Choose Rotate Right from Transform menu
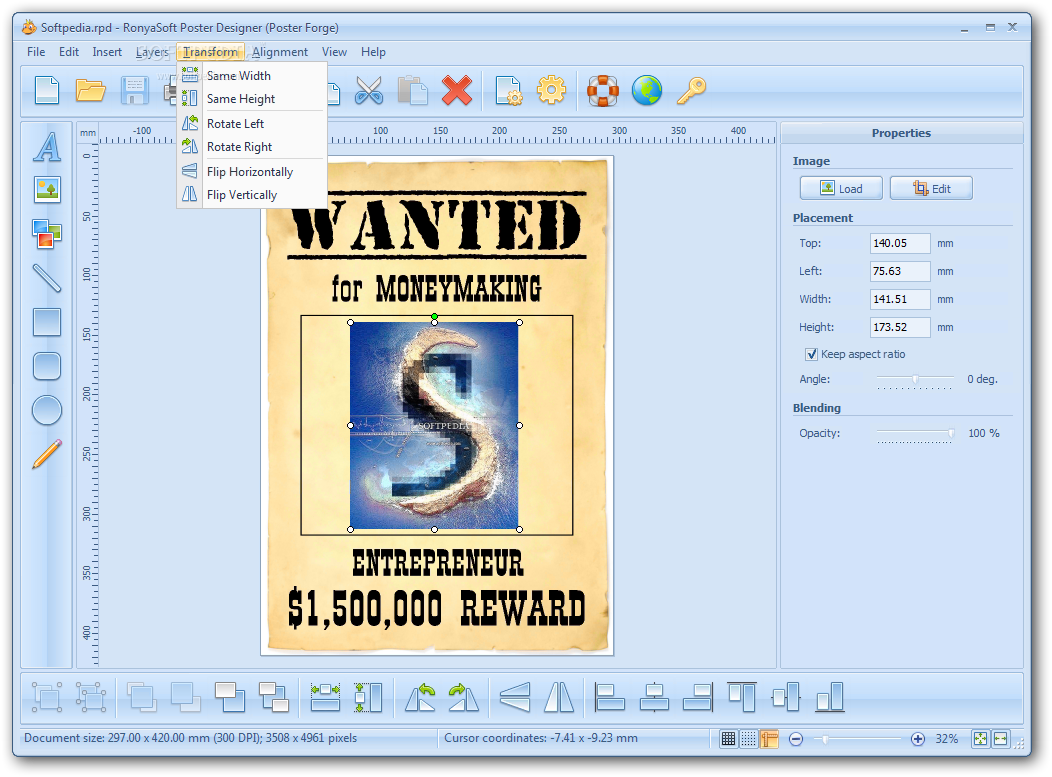This screenshot has width=1052, height=777. [x=252, y=147]
